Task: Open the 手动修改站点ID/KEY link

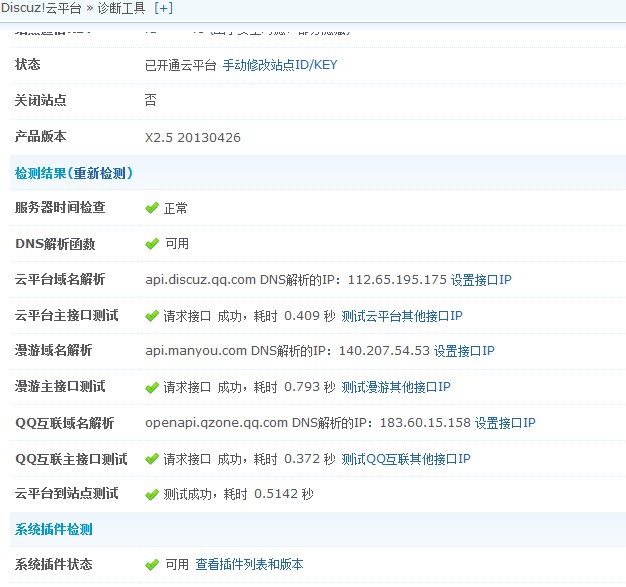Action: click(x=280, y=65)
